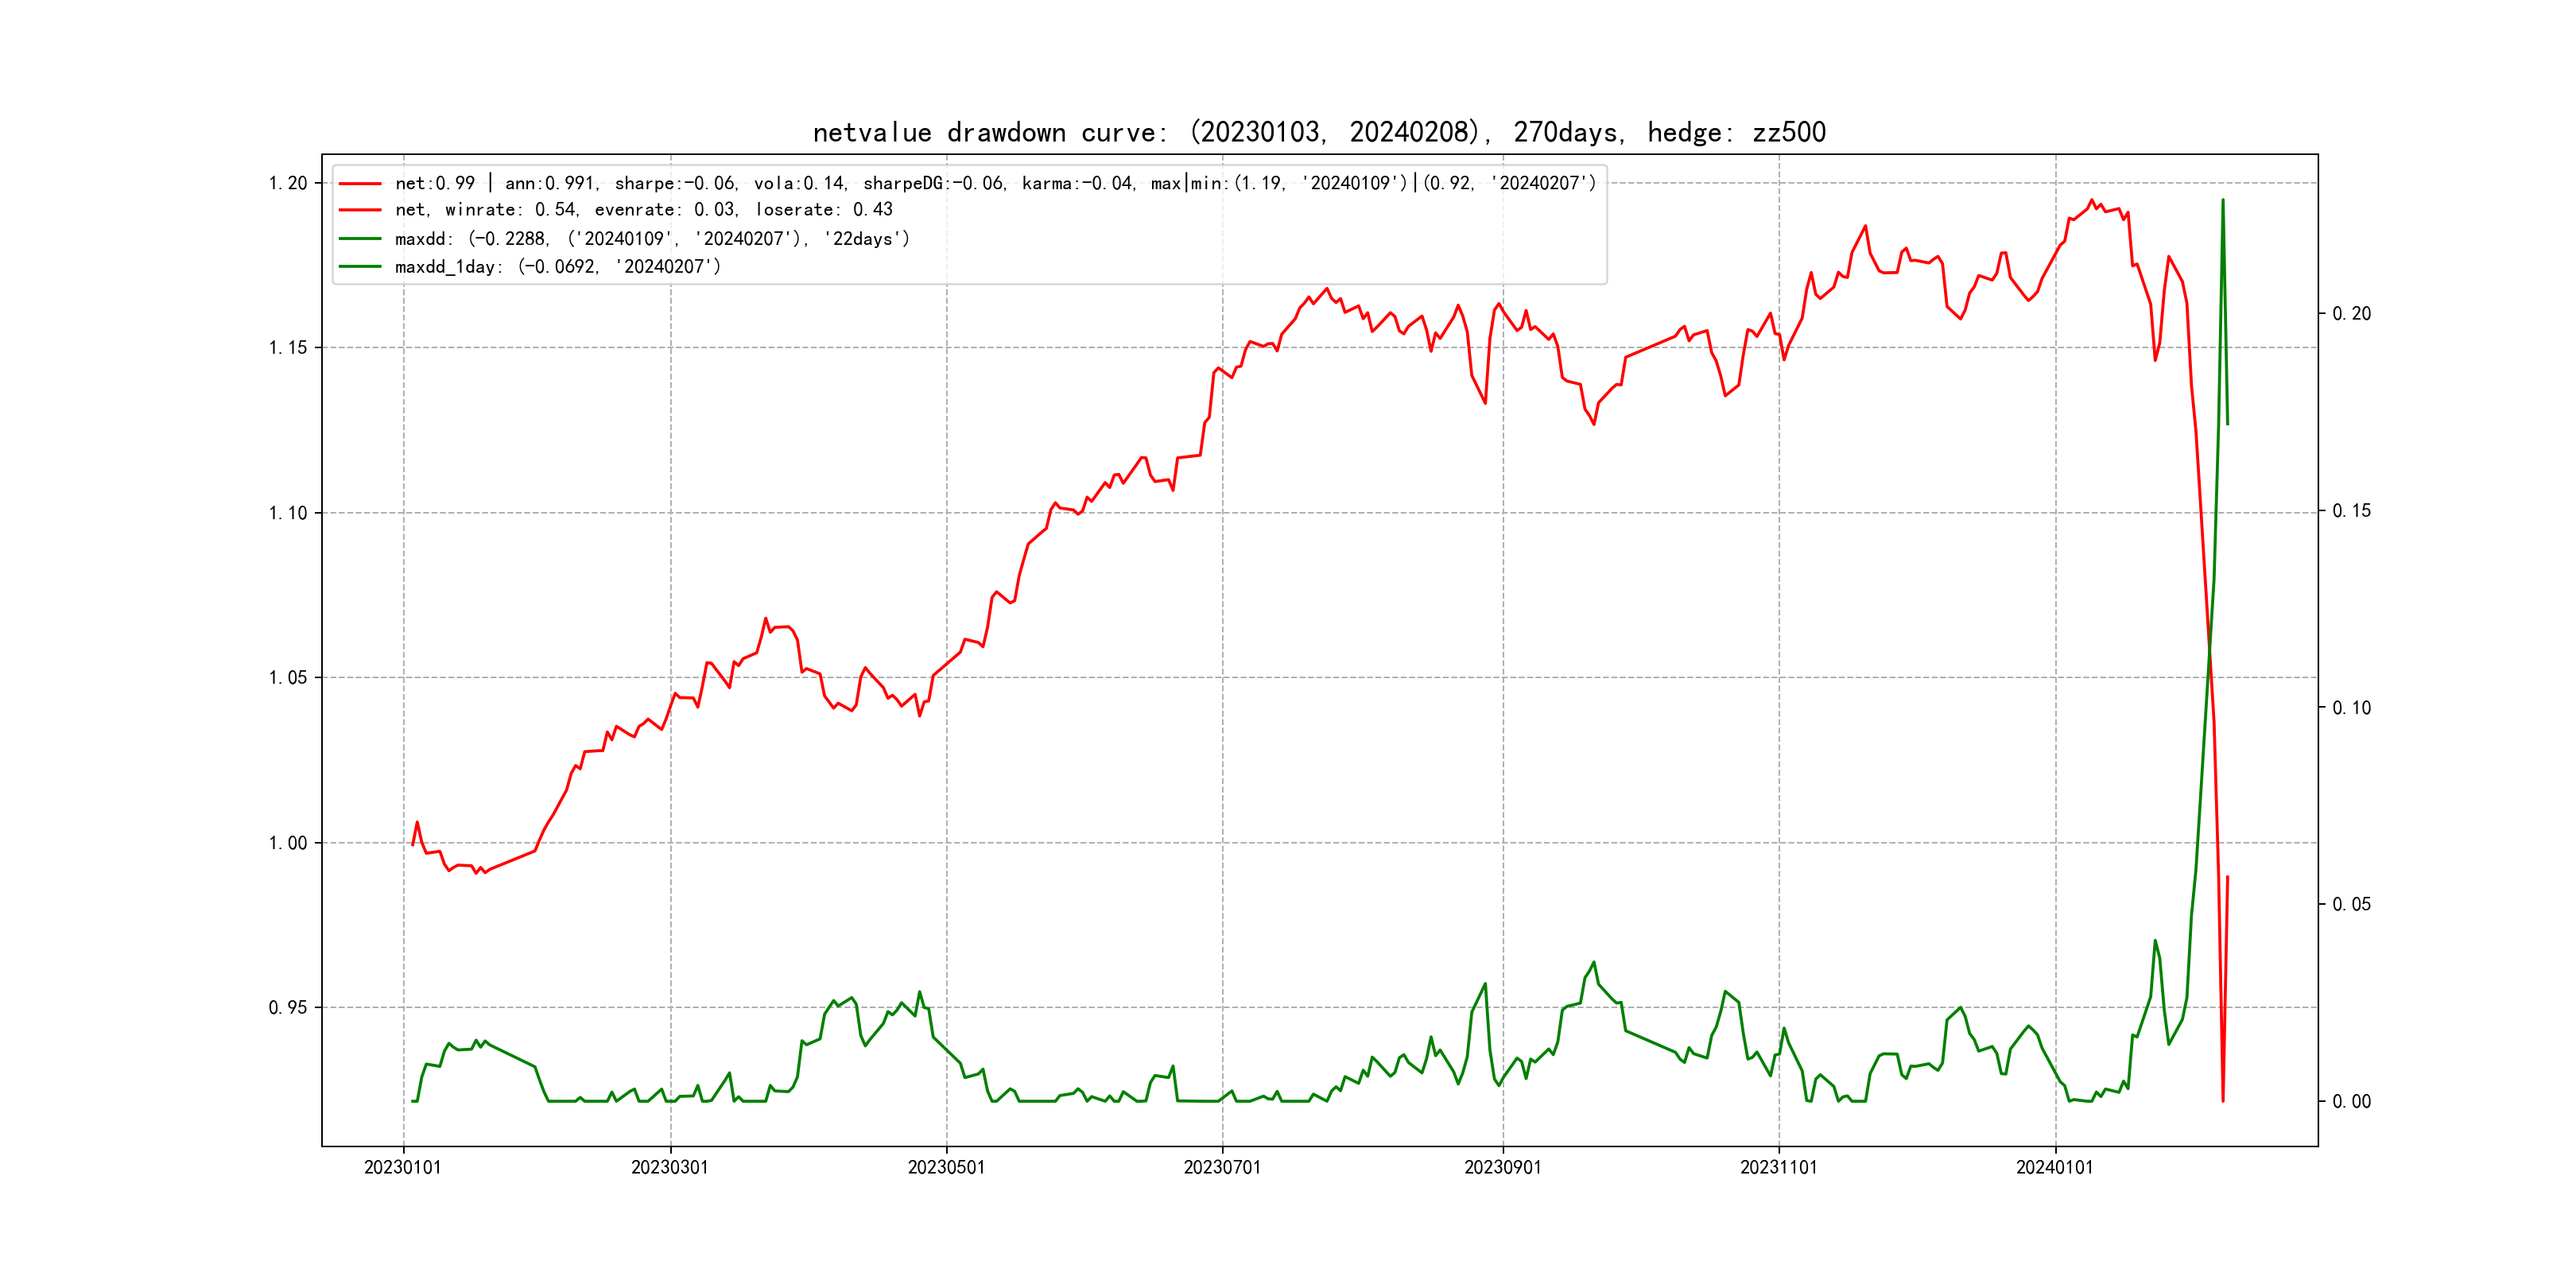Image resolution: width=2576 pixels, height=1288 pixels.
Task: Click the 0.00 right axis tick label
Action: [2351, 1102]
